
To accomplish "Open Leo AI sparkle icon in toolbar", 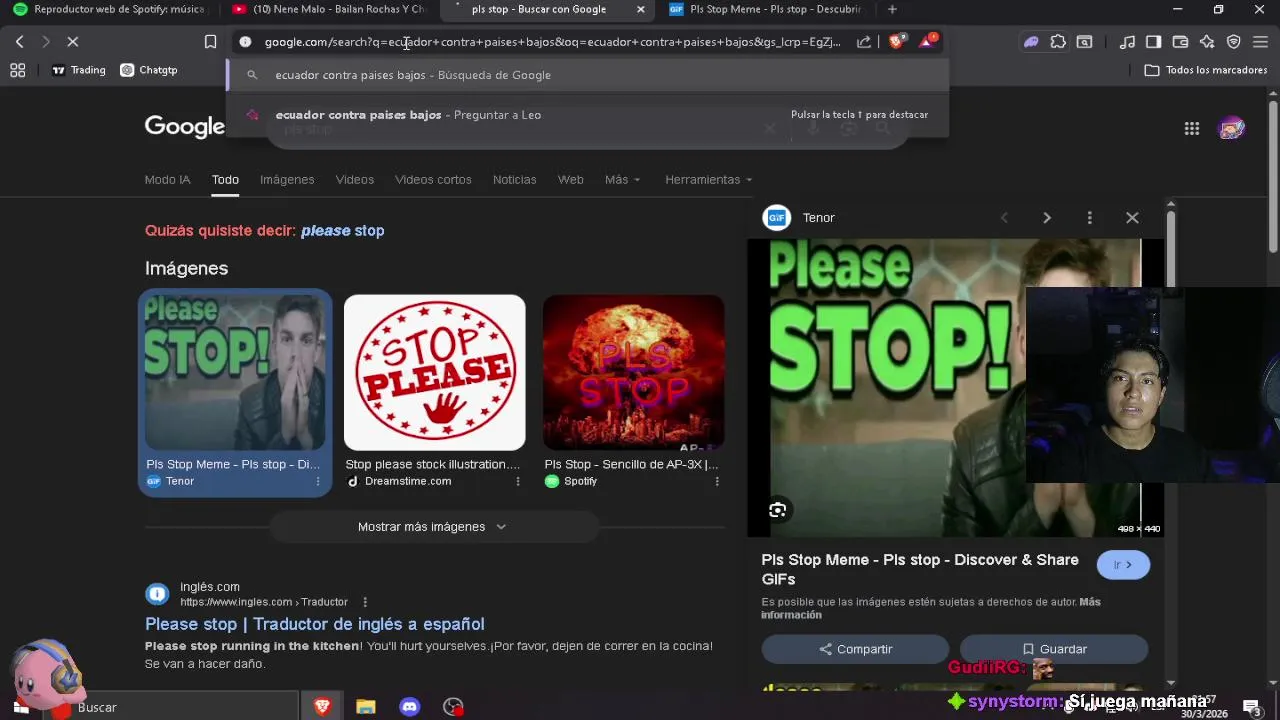I will (1207, 42).
